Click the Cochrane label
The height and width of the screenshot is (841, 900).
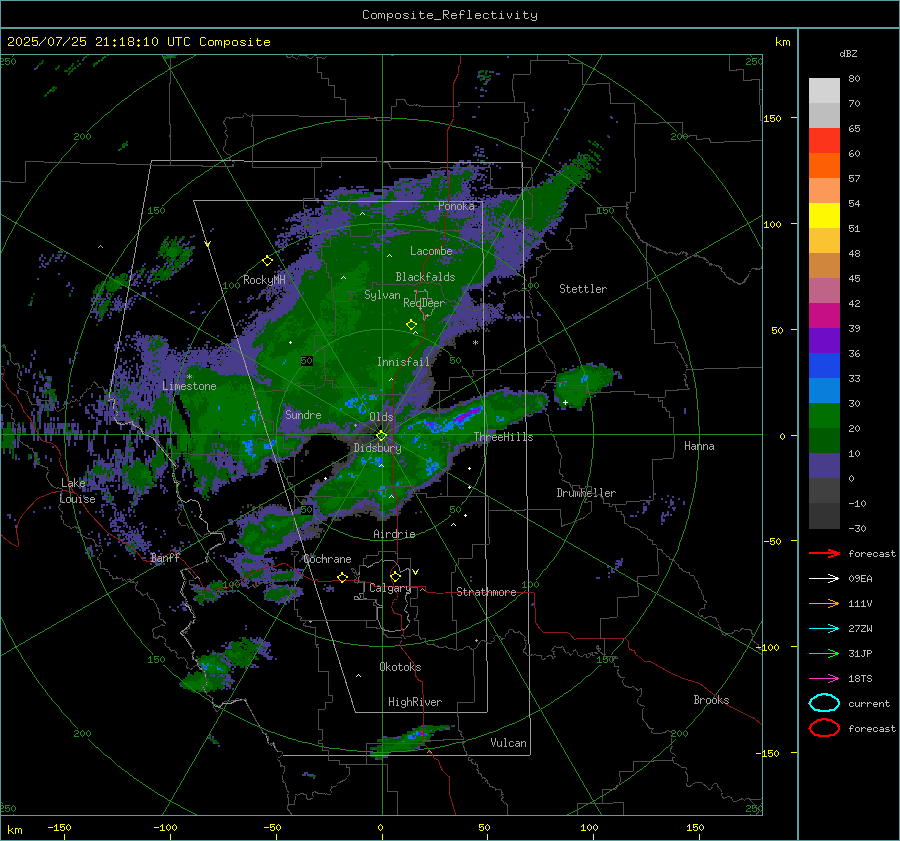327,559
